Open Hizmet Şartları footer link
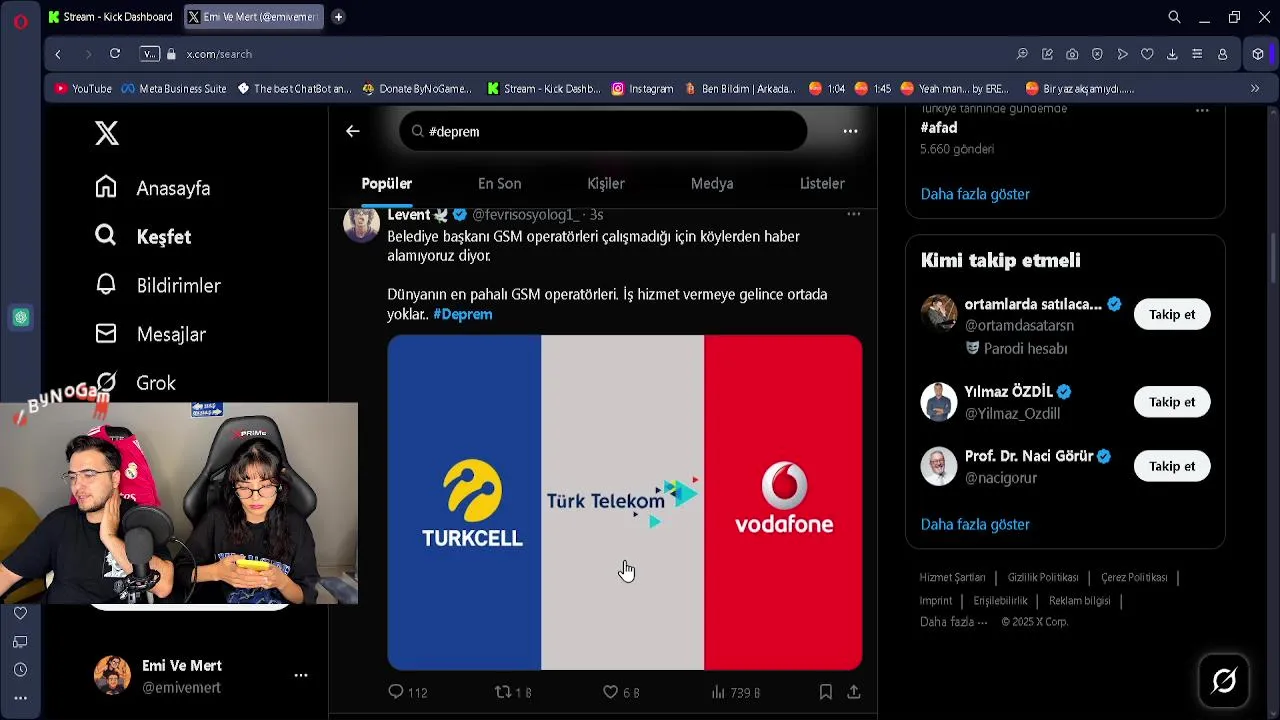Viewport: 1280px width, 720px height. pos(952,577)
